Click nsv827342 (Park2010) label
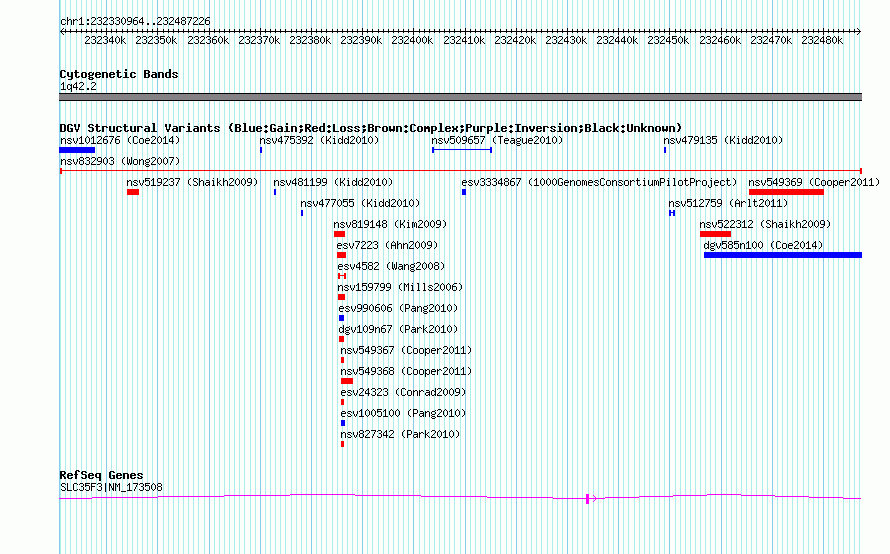This screenshot has width=890, height=554. tap(400, 434)
